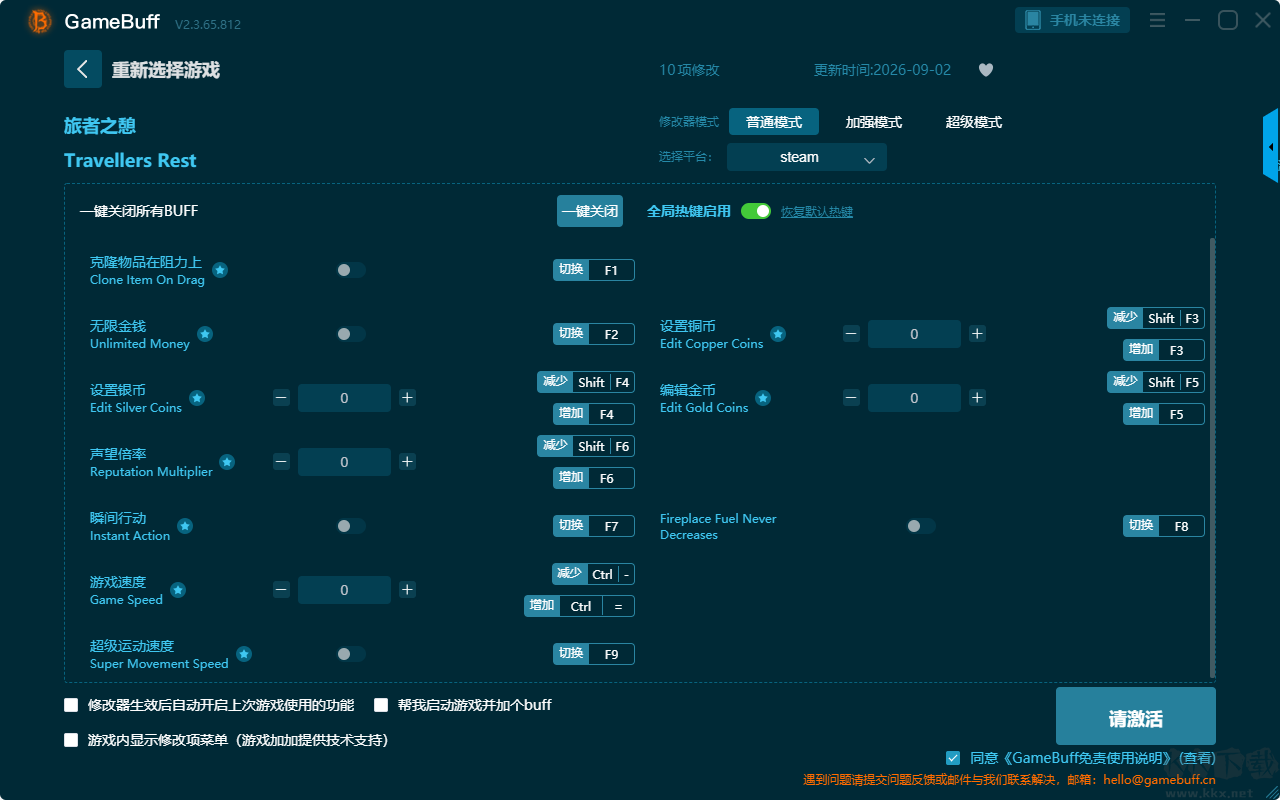Increase Reputation Multiplier with plus icon
The height and width of the screenshot is (800, 1280).
[x=407, y=462]
